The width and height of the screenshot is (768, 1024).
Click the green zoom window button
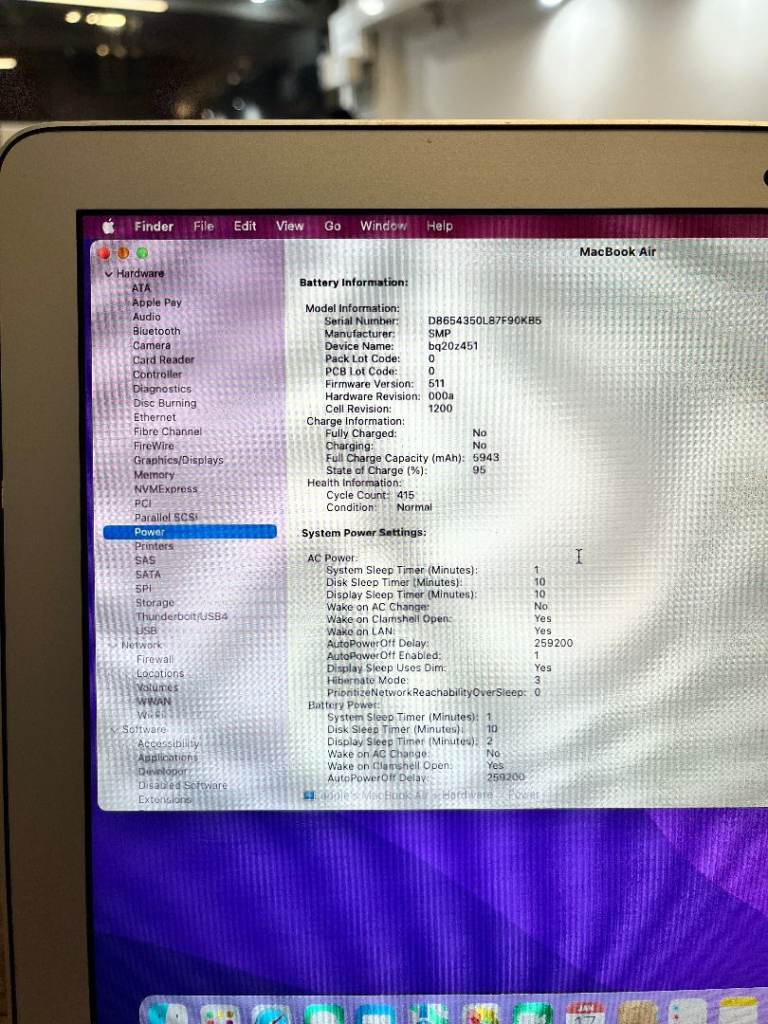(x=142, y=253)
